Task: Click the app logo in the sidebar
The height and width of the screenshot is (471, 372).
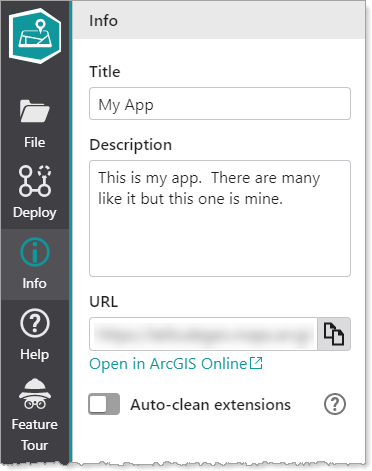Action: pos(35,36)
